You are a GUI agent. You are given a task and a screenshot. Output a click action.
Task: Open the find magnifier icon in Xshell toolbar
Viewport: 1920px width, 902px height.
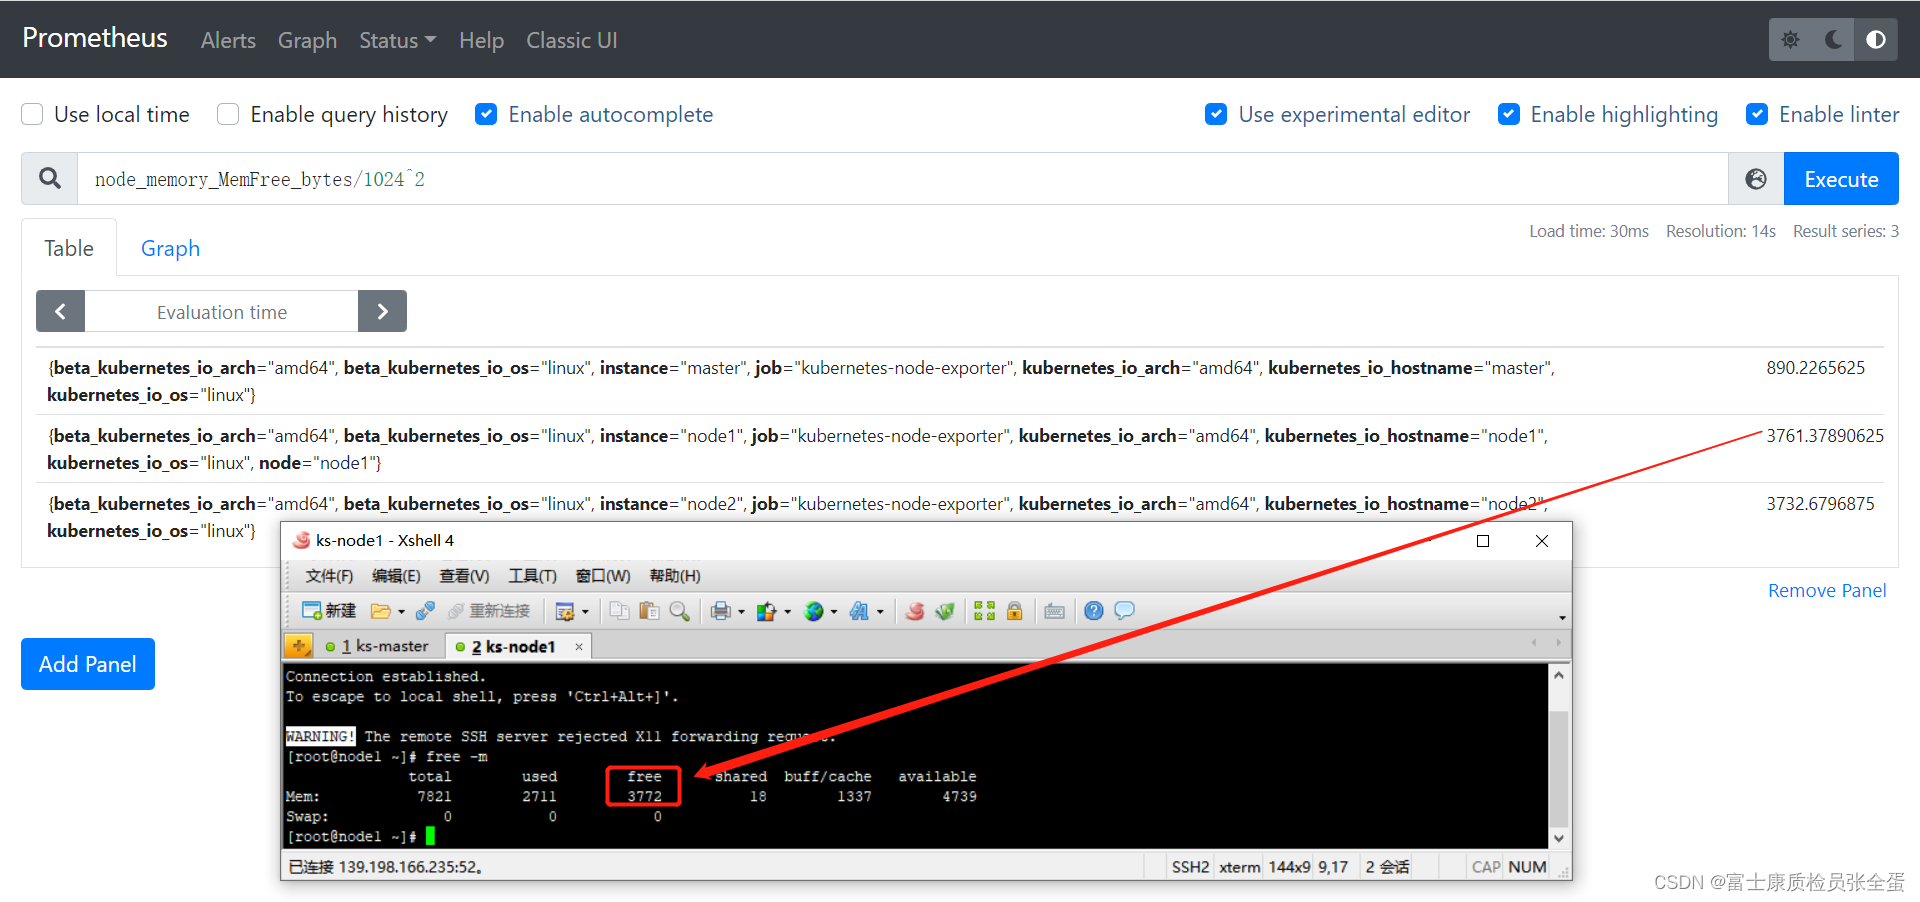(679, 610)
